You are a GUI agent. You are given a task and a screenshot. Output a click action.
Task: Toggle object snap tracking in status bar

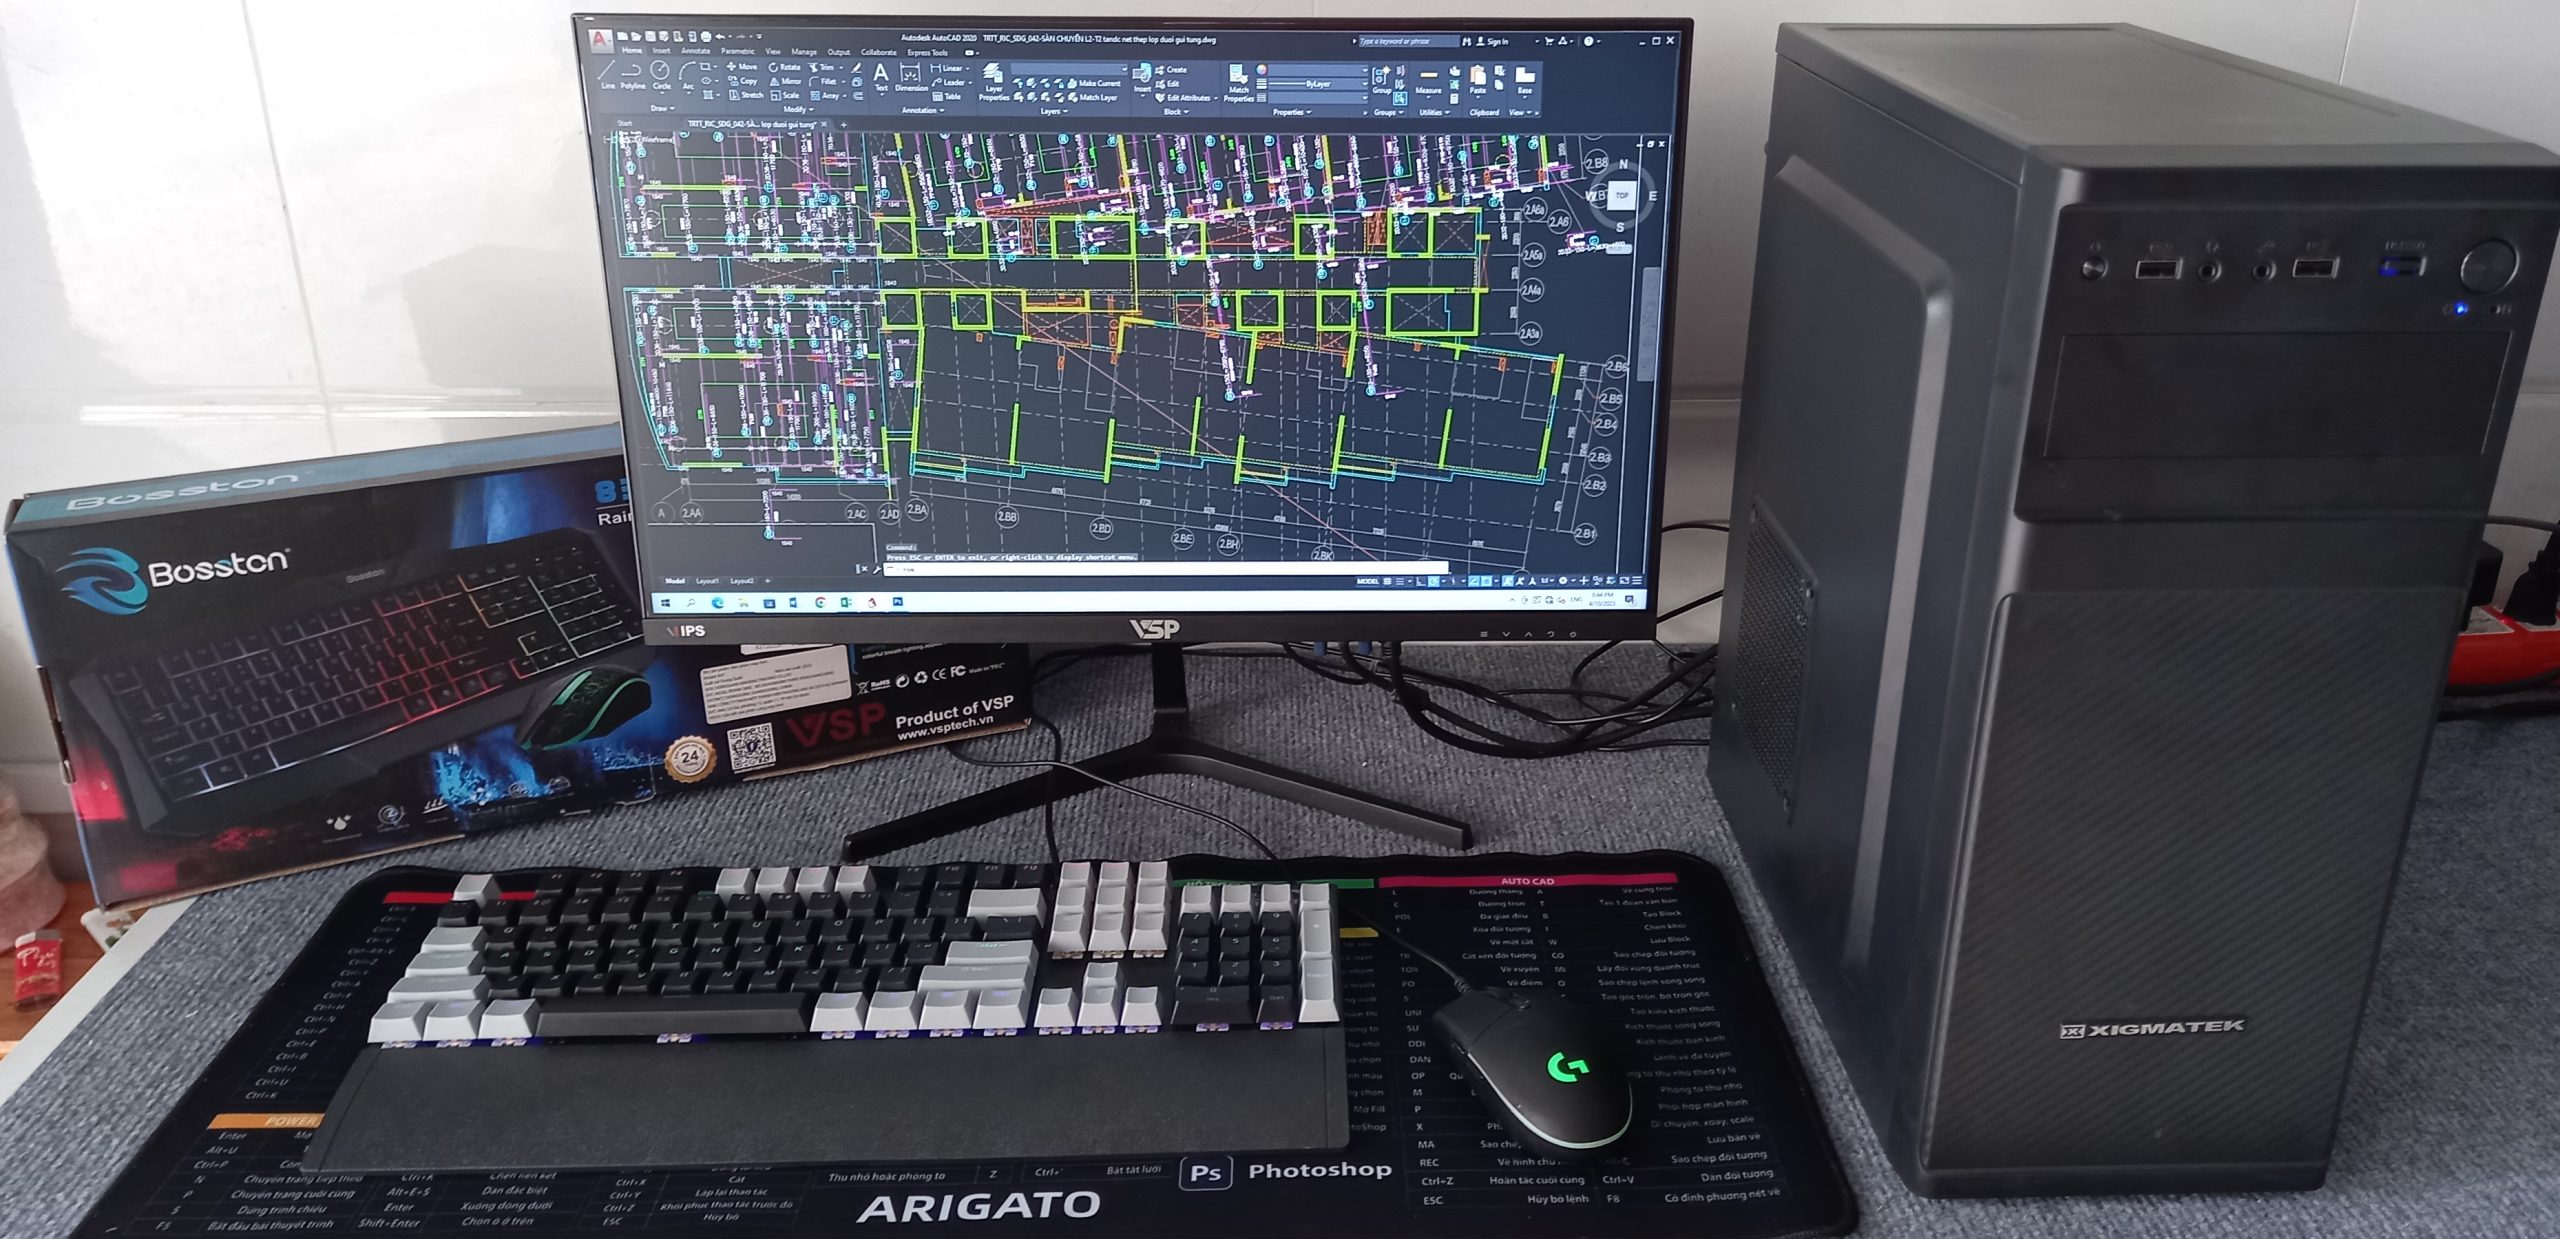1473,581
